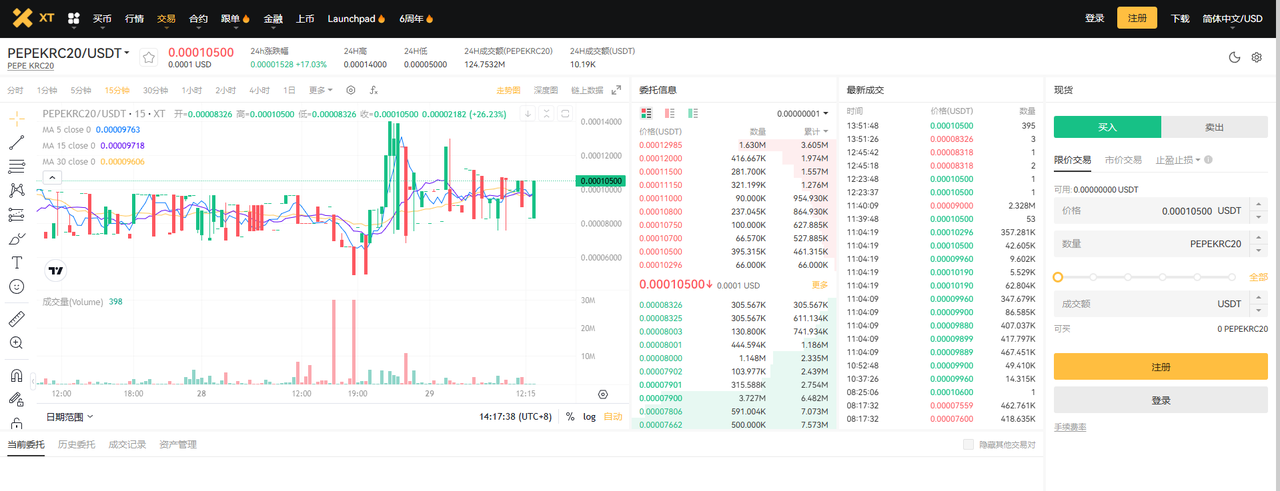Select the zoom-in magnifier tool
The height and width of the screenshot is (491, 1280).
point(16,343)
